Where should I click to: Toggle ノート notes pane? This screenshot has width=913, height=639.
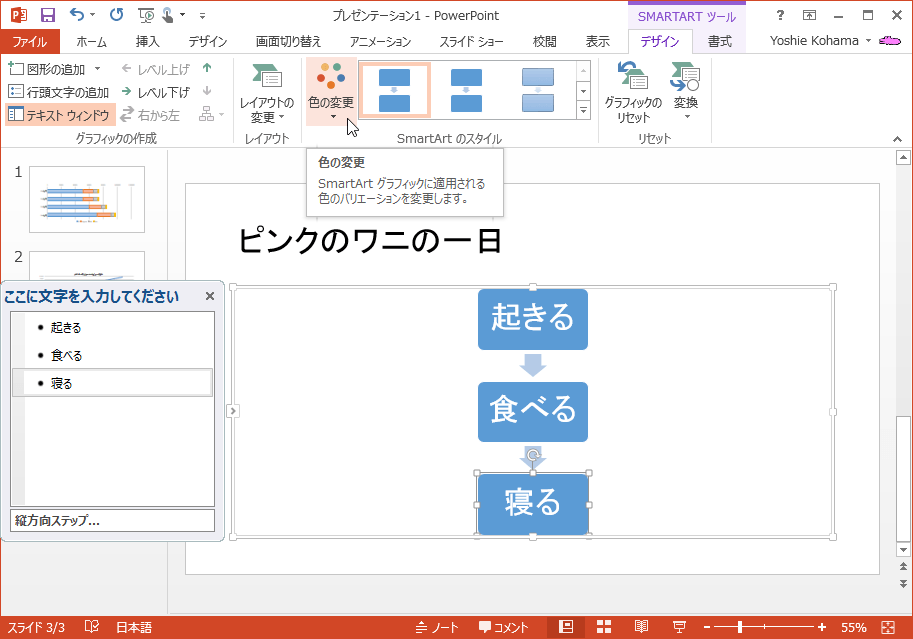(x=437, y=627)
